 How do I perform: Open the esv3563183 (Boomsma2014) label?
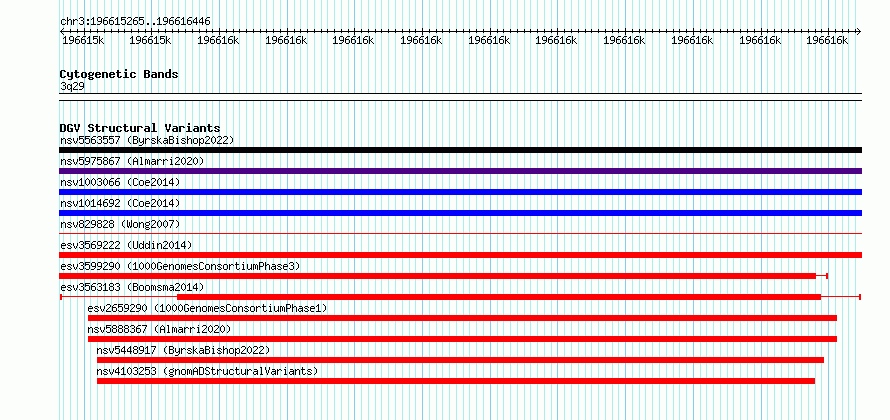click(x=132, y=287)
